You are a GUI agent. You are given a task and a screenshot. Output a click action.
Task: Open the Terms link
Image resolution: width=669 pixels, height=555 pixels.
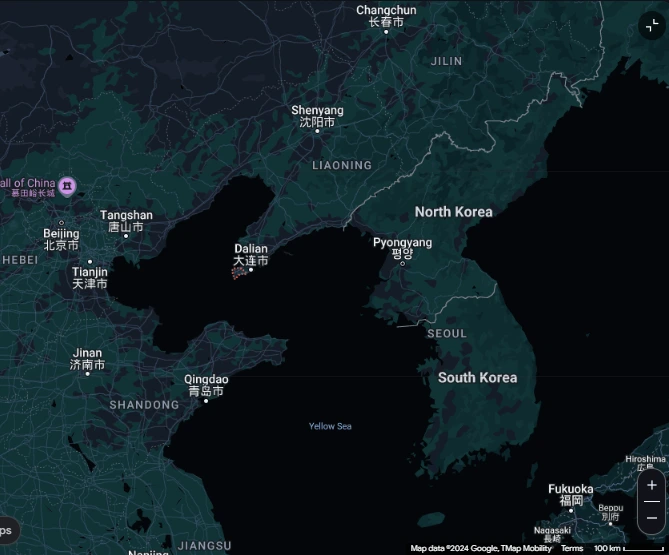pyautogui.click(x=572, y=548)
